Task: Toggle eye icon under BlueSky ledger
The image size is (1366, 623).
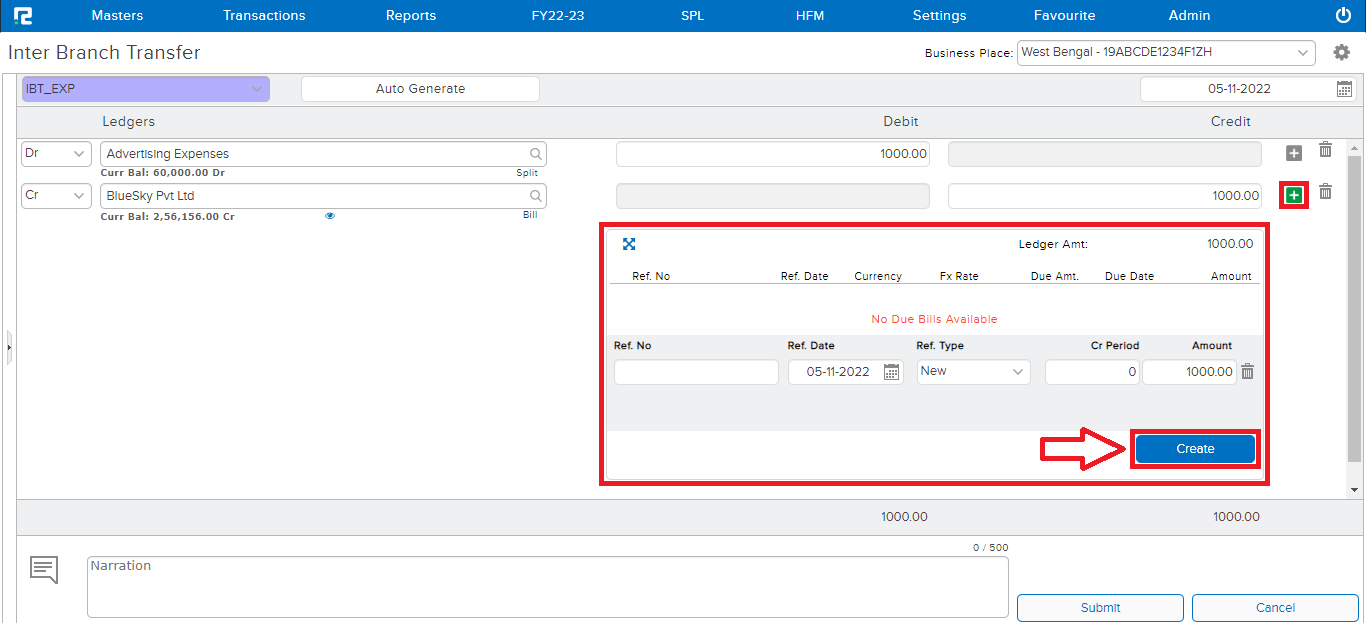Action: [x=330, y=215]
